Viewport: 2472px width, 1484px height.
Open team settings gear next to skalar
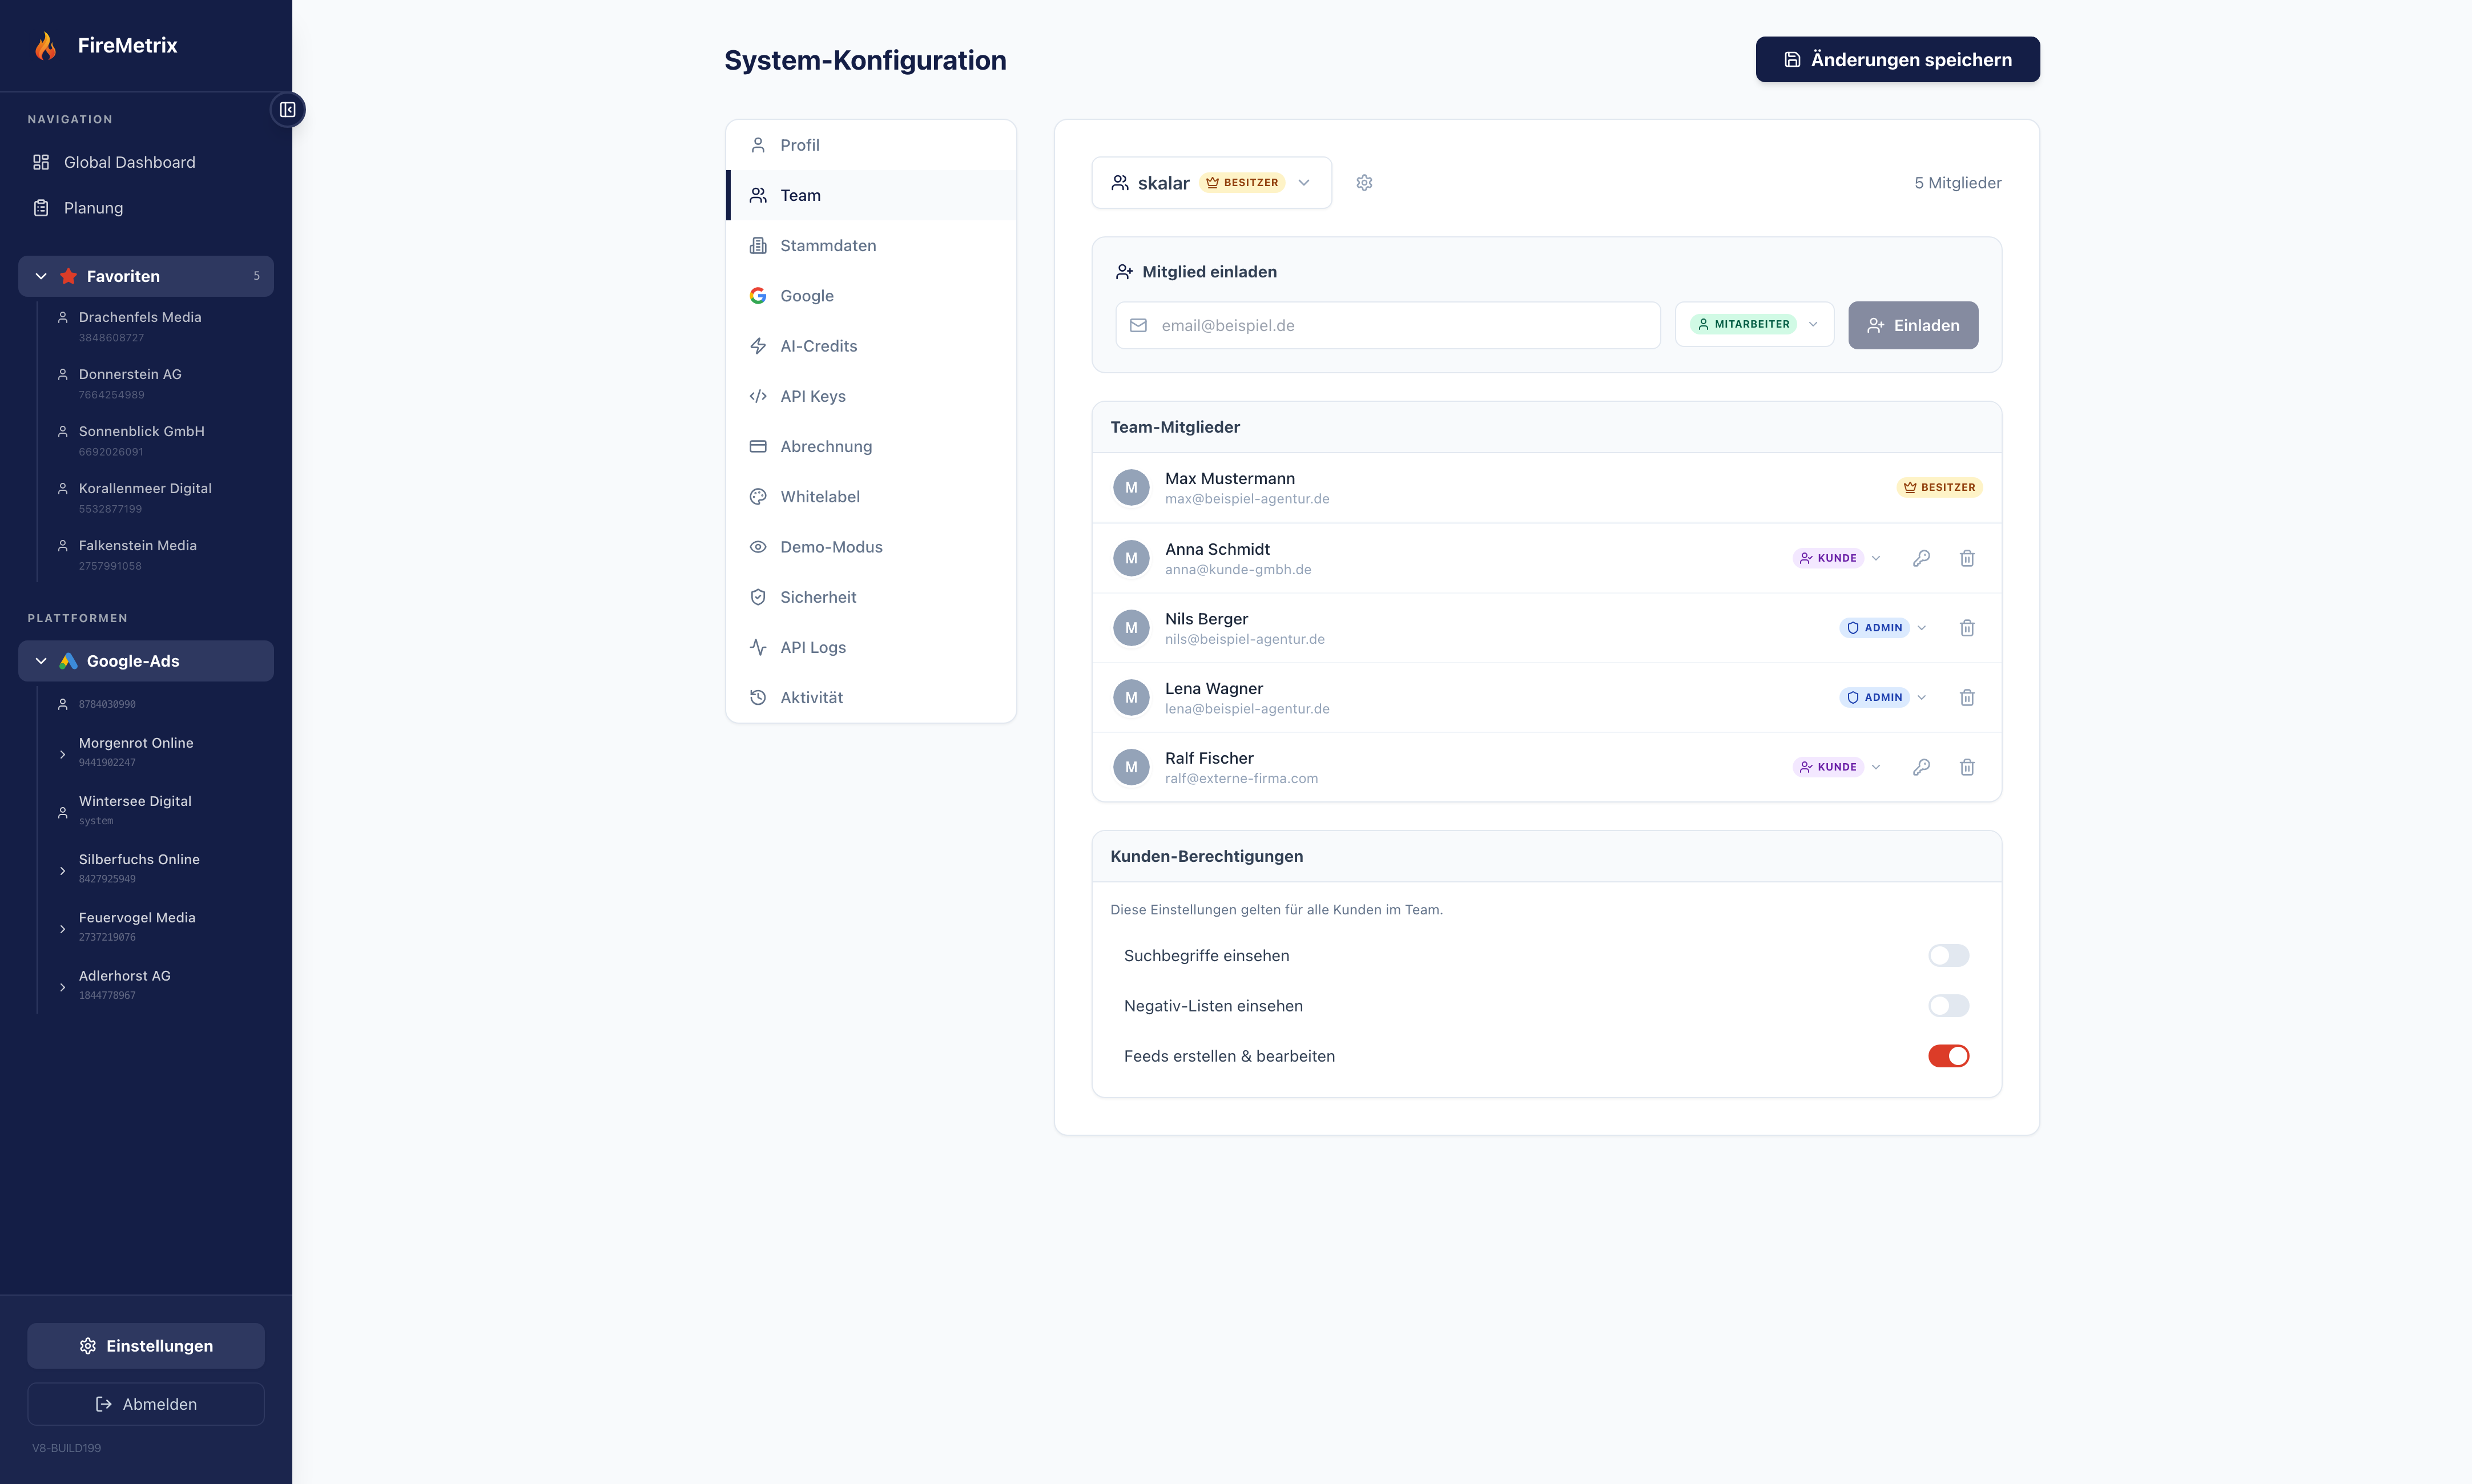(1364, 183)
